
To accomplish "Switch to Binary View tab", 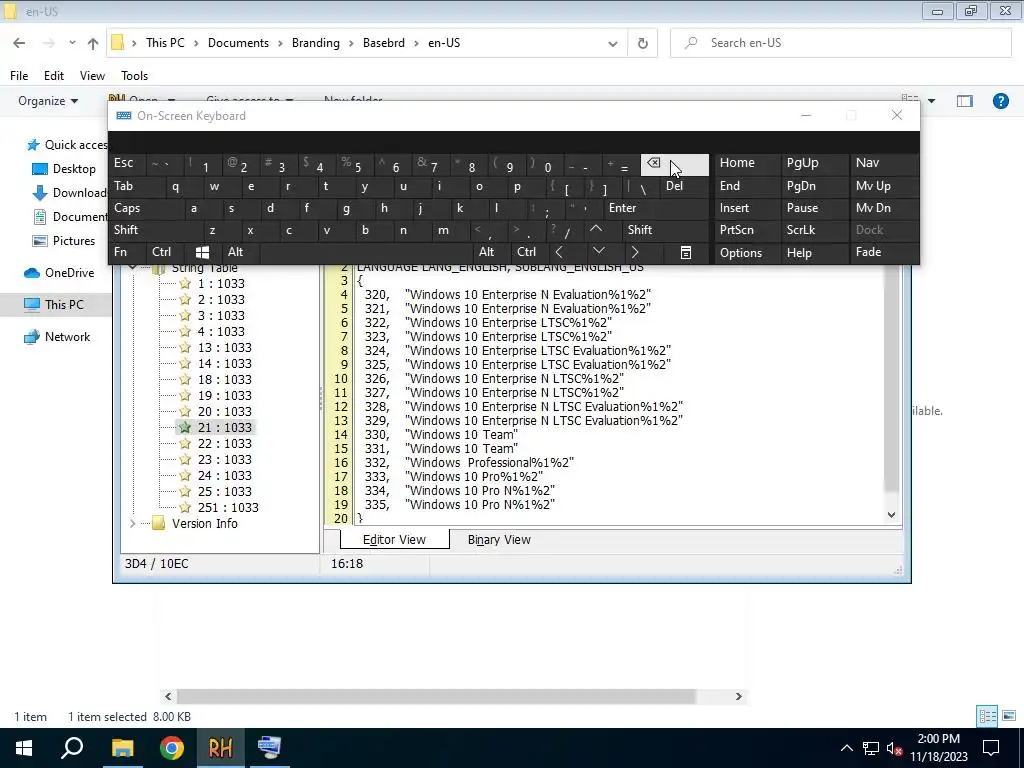I will pyautogui.click(x=499, y=539).
